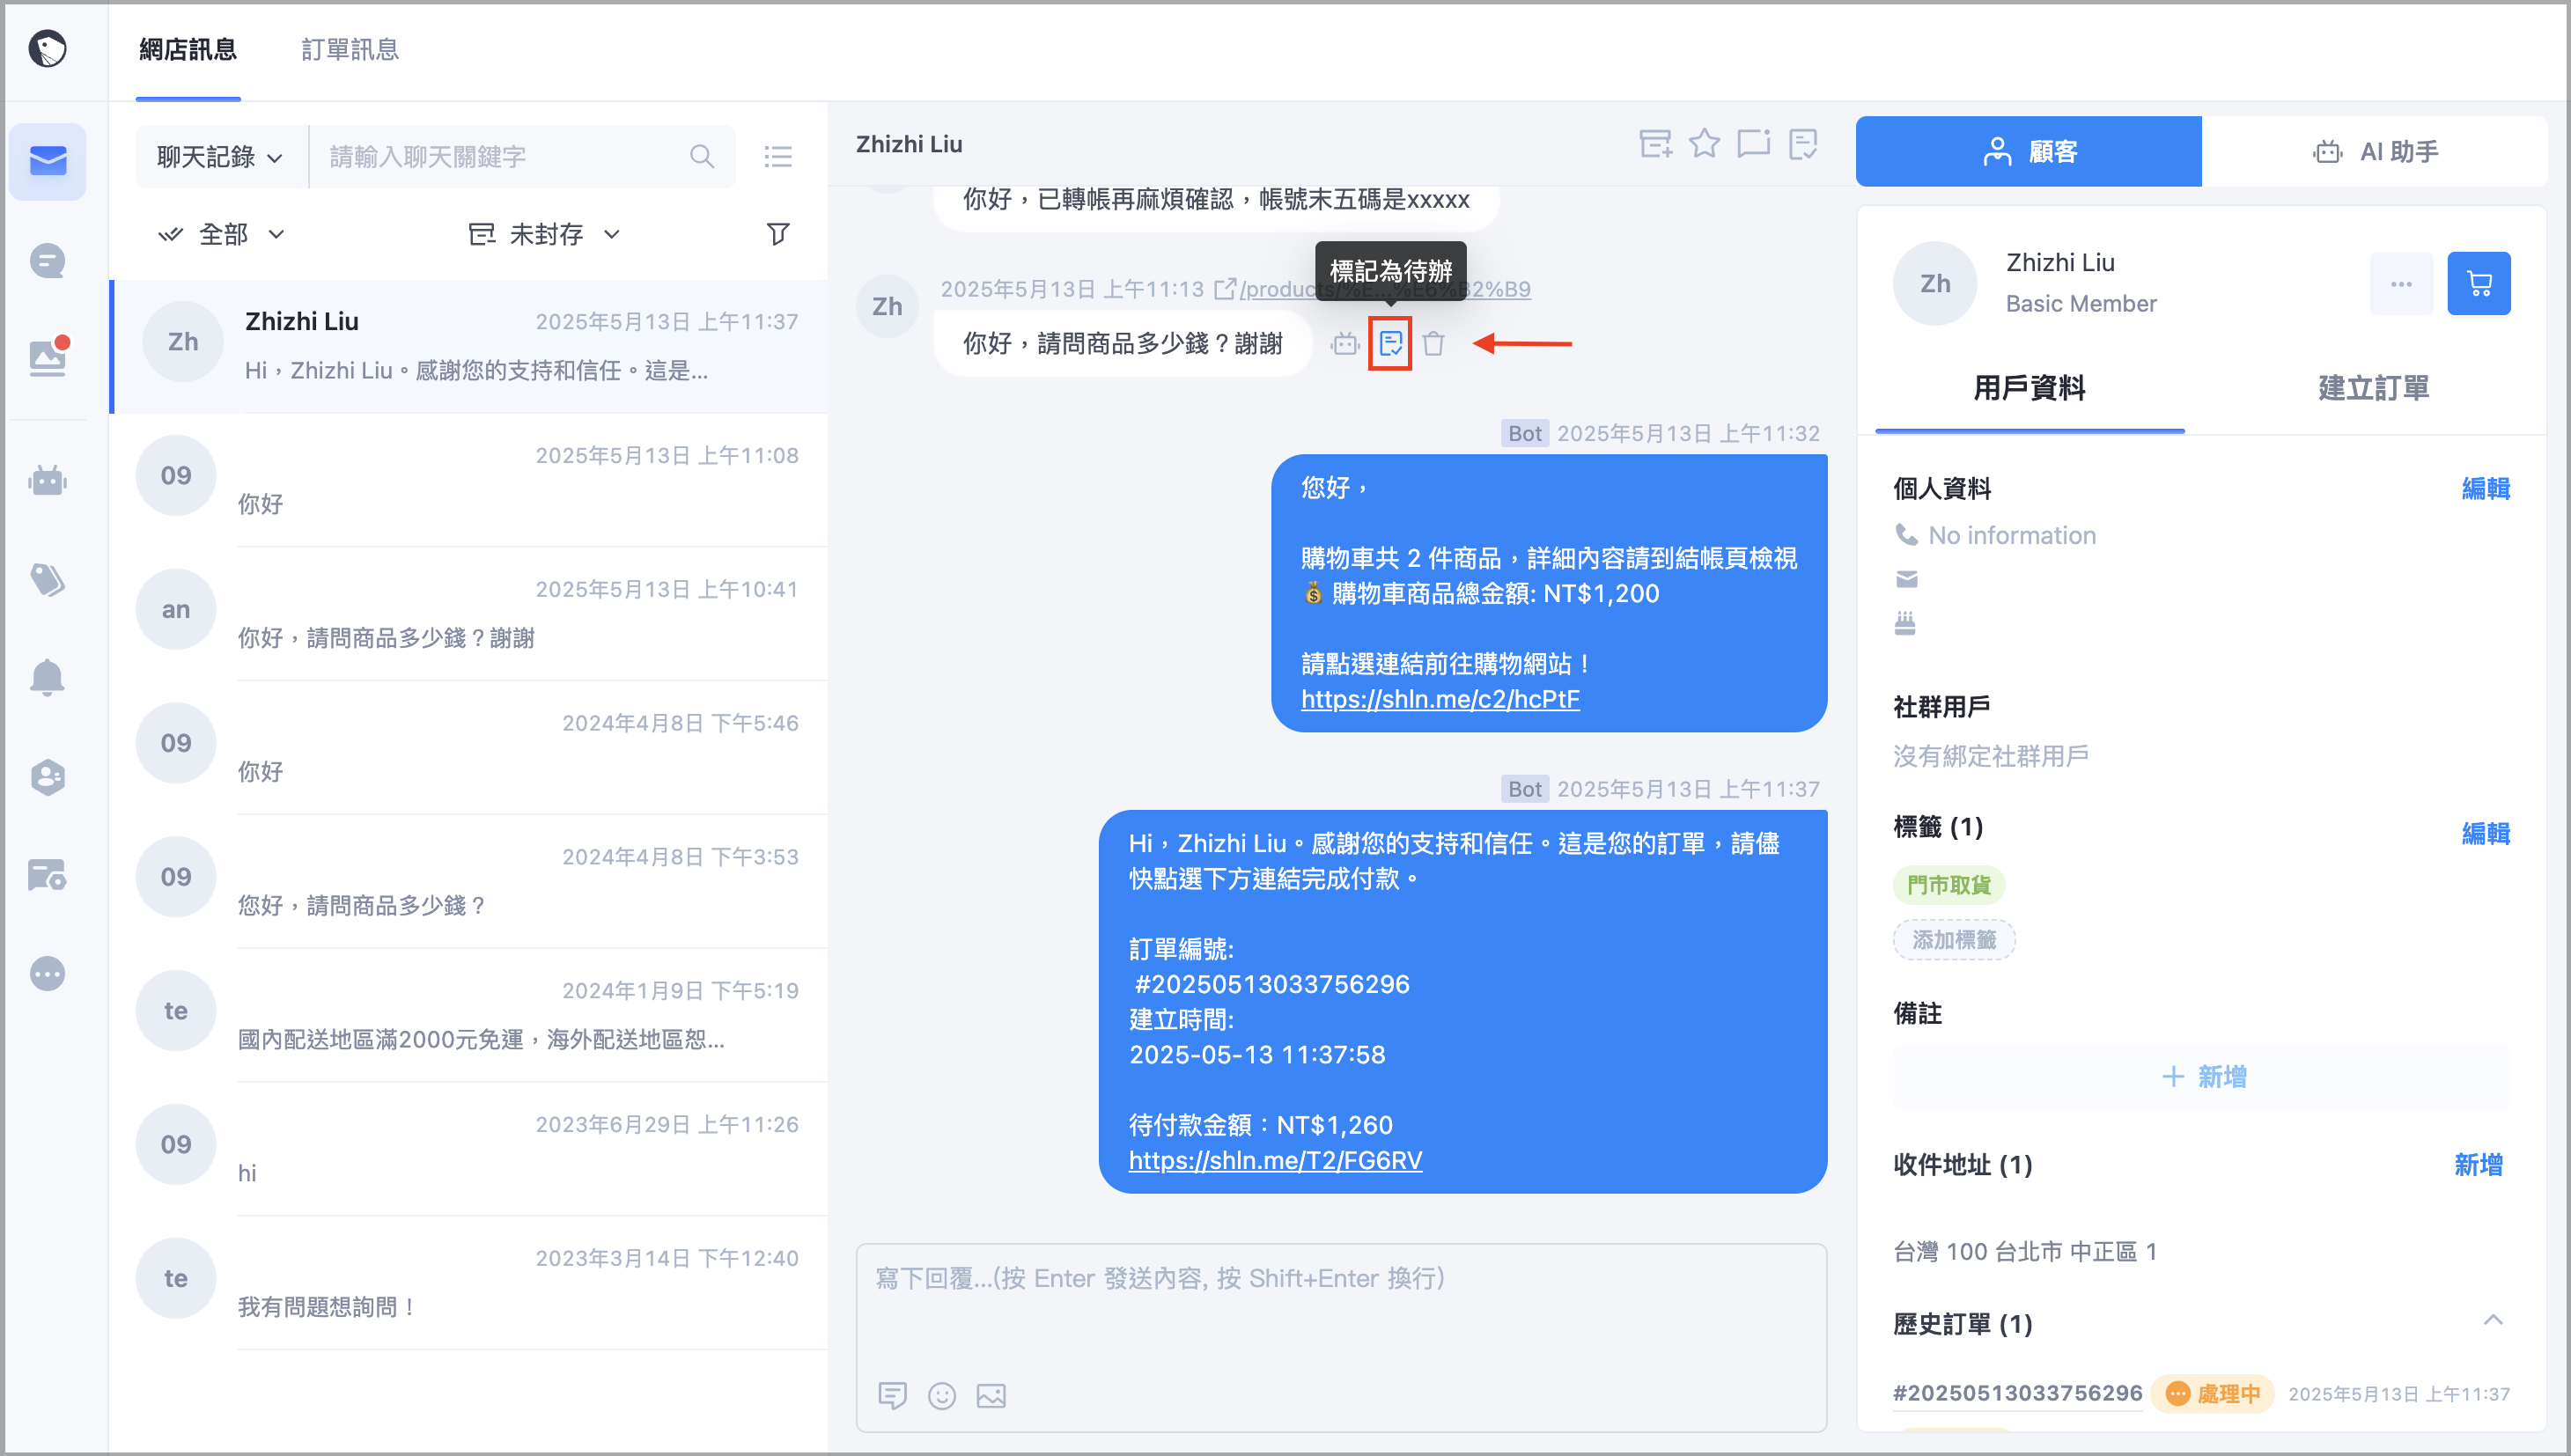Screen dimensions: 2571x1456
Task: Click 添加標籤 tag button
Action: pyautogui.click(x=1953, y=939)
